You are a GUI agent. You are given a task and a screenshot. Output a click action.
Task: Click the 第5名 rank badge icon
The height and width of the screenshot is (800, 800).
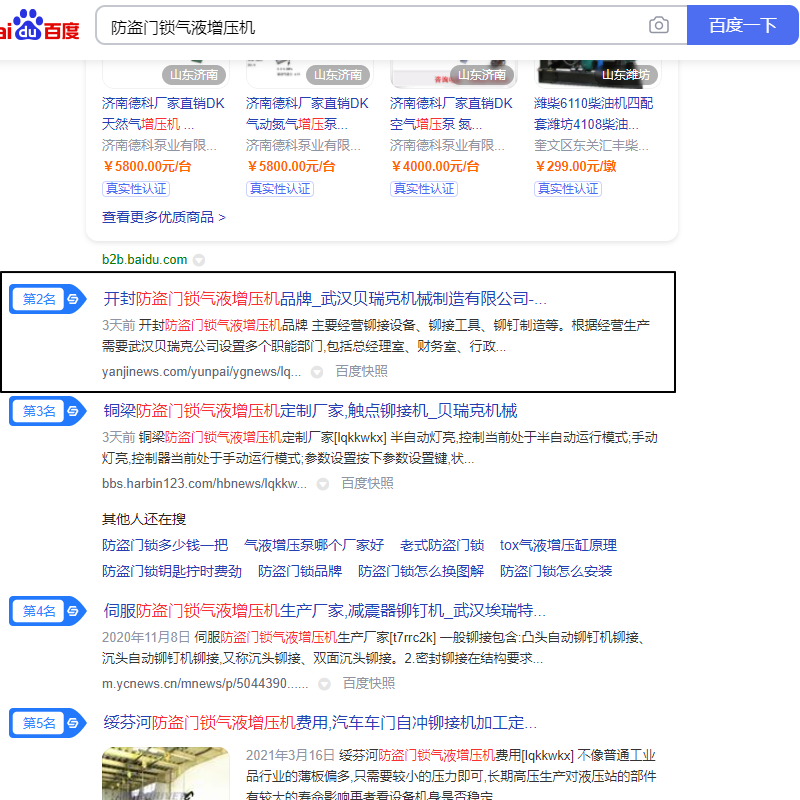(x=47, y=723)
